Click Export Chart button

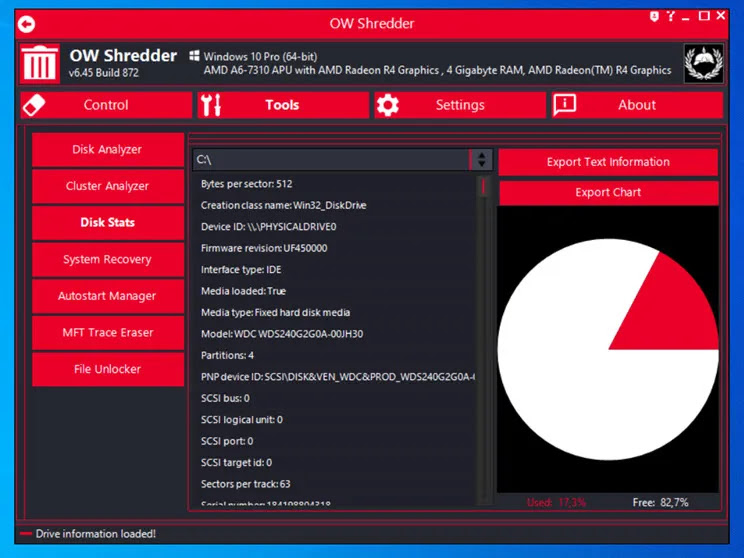[608, 193]
